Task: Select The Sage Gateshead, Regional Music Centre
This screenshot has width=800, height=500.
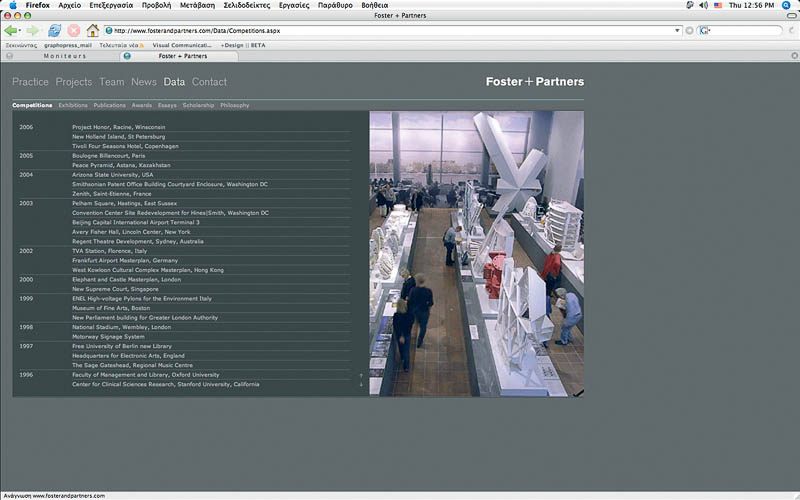Action: [132, 365]
